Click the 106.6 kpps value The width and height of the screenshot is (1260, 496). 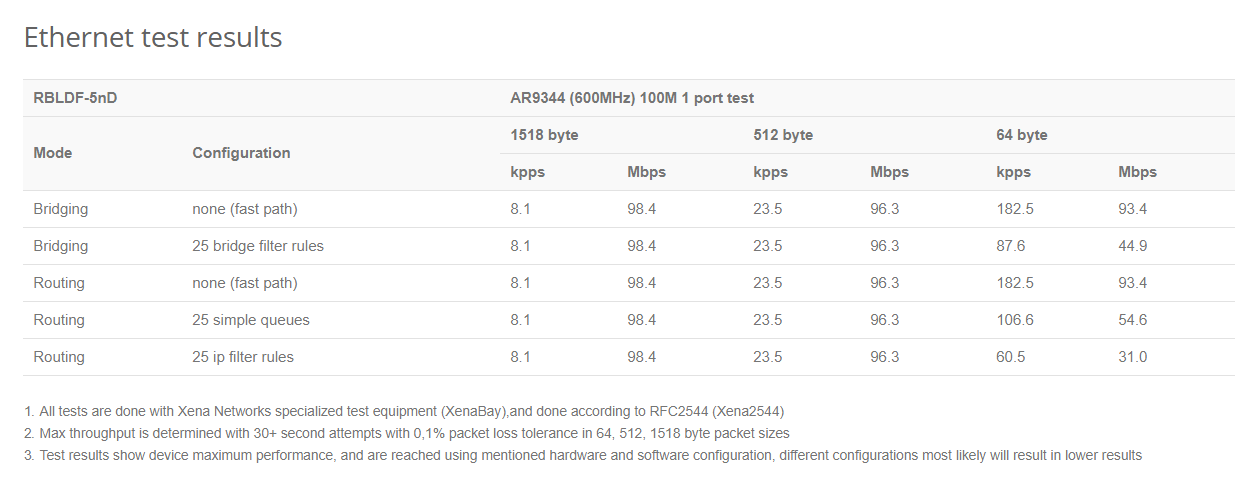pos(1015,320)
